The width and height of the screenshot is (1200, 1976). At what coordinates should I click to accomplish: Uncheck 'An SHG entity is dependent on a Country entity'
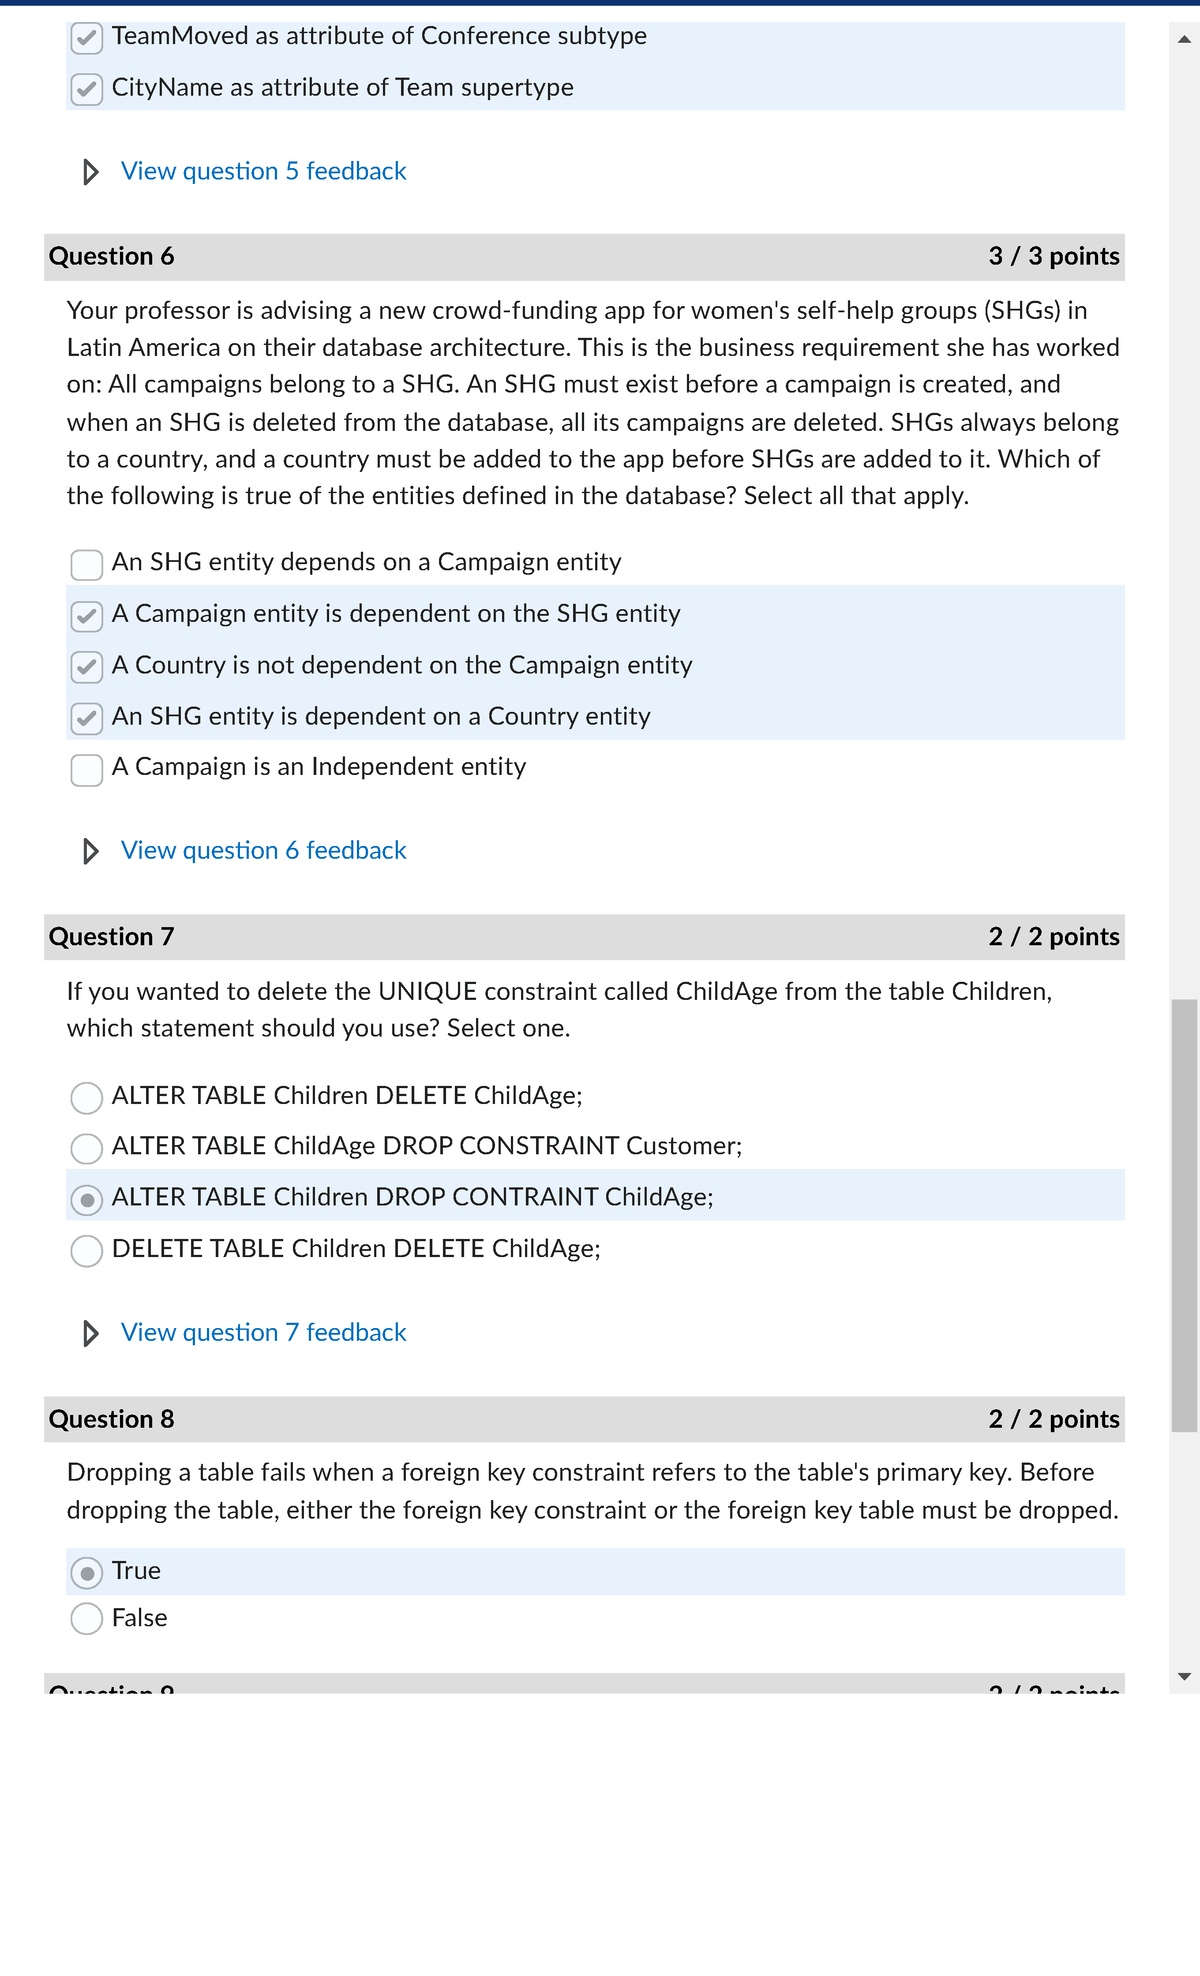[x=86, y=718]
